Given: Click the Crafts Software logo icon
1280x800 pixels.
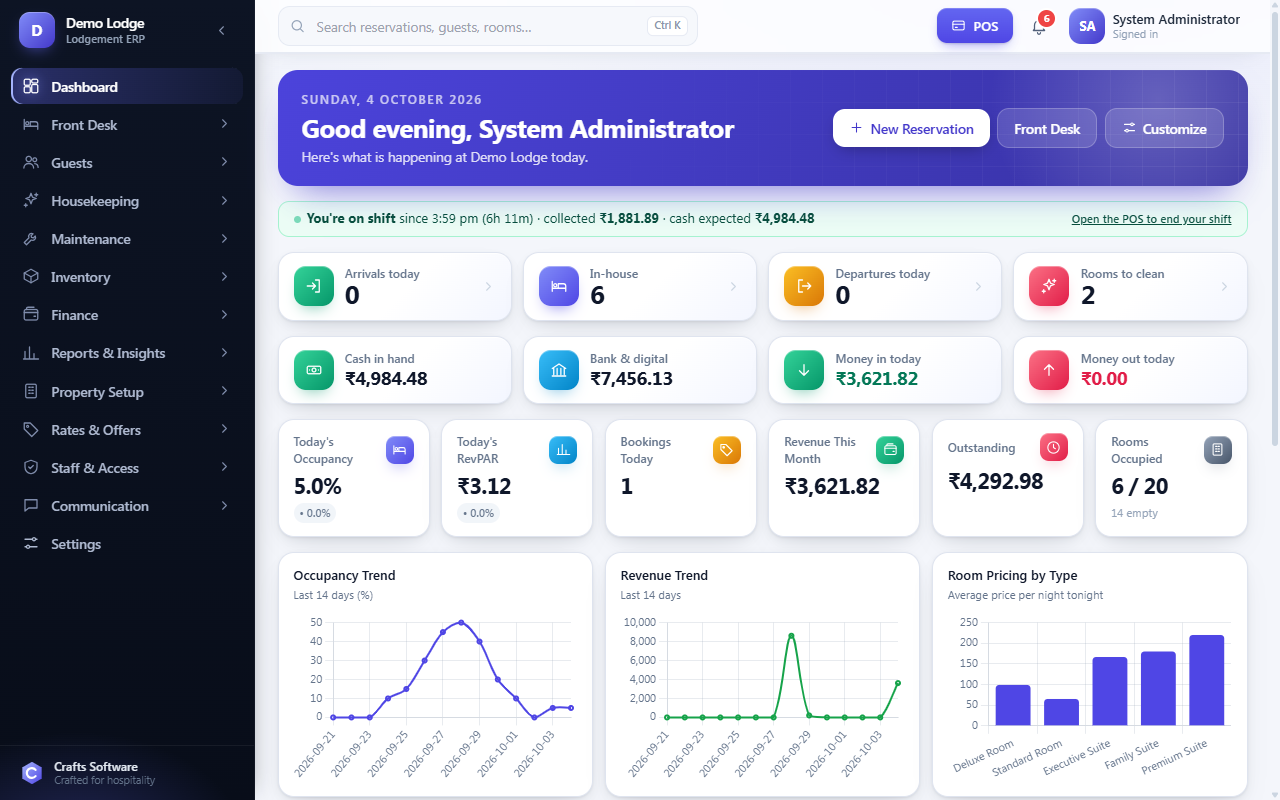Looking at the screenshot, I should pos(32,773).
